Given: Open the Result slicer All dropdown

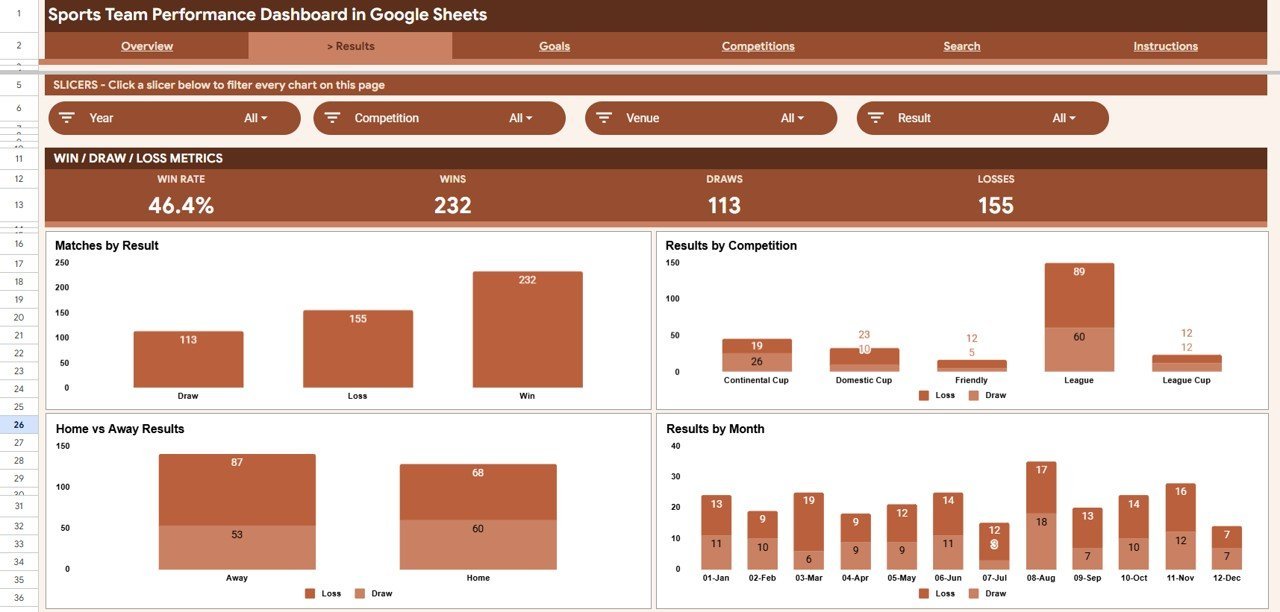Looking at the screenshot, I should [1064, 118].
